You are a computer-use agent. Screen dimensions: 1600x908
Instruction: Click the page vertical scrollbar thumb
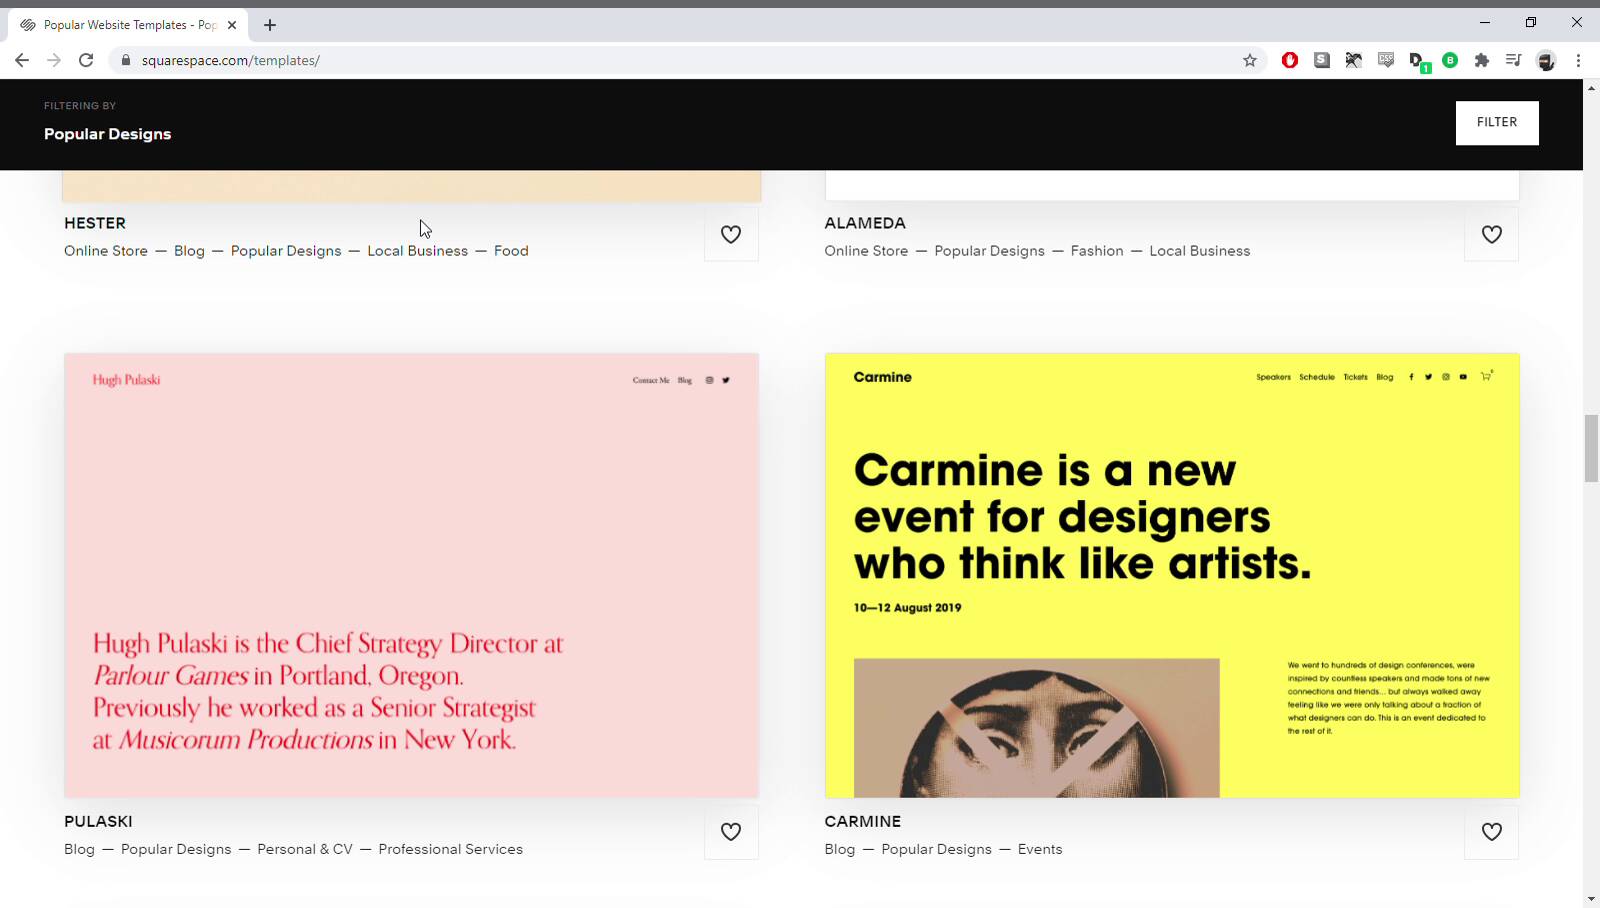1591,448
